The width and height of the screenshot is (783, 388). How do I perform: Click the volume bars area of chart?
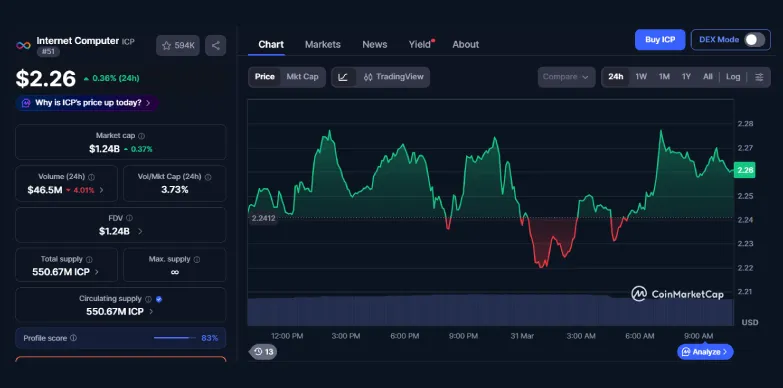(490, 310)
